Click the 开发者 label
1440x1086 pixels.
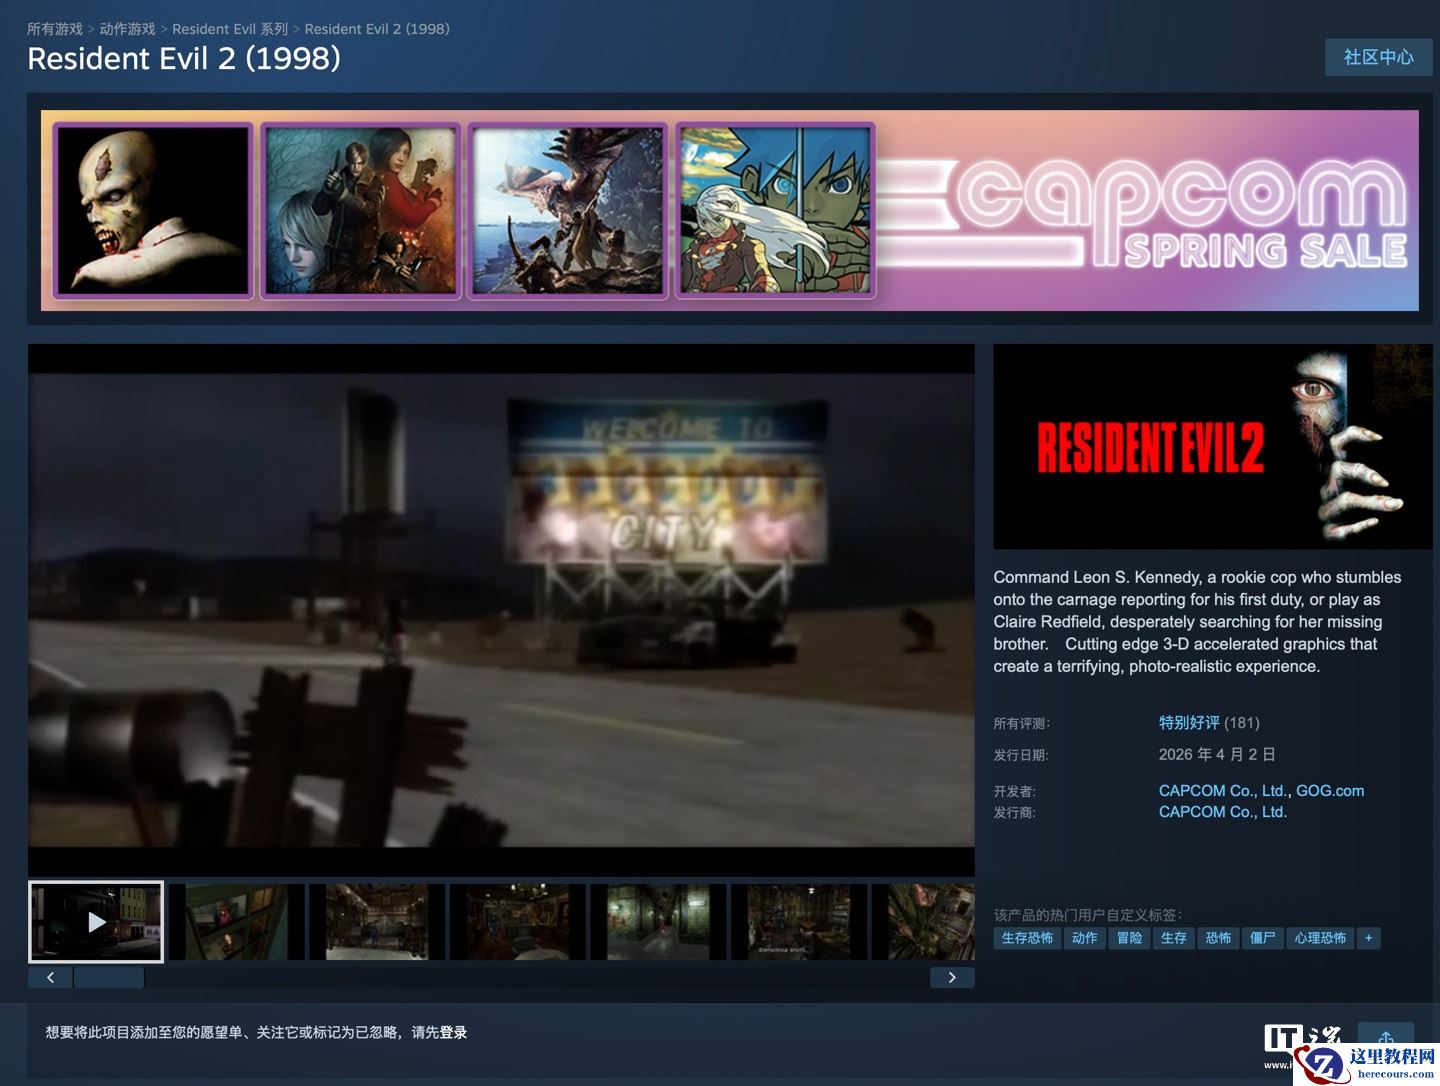click(1015, 791)
